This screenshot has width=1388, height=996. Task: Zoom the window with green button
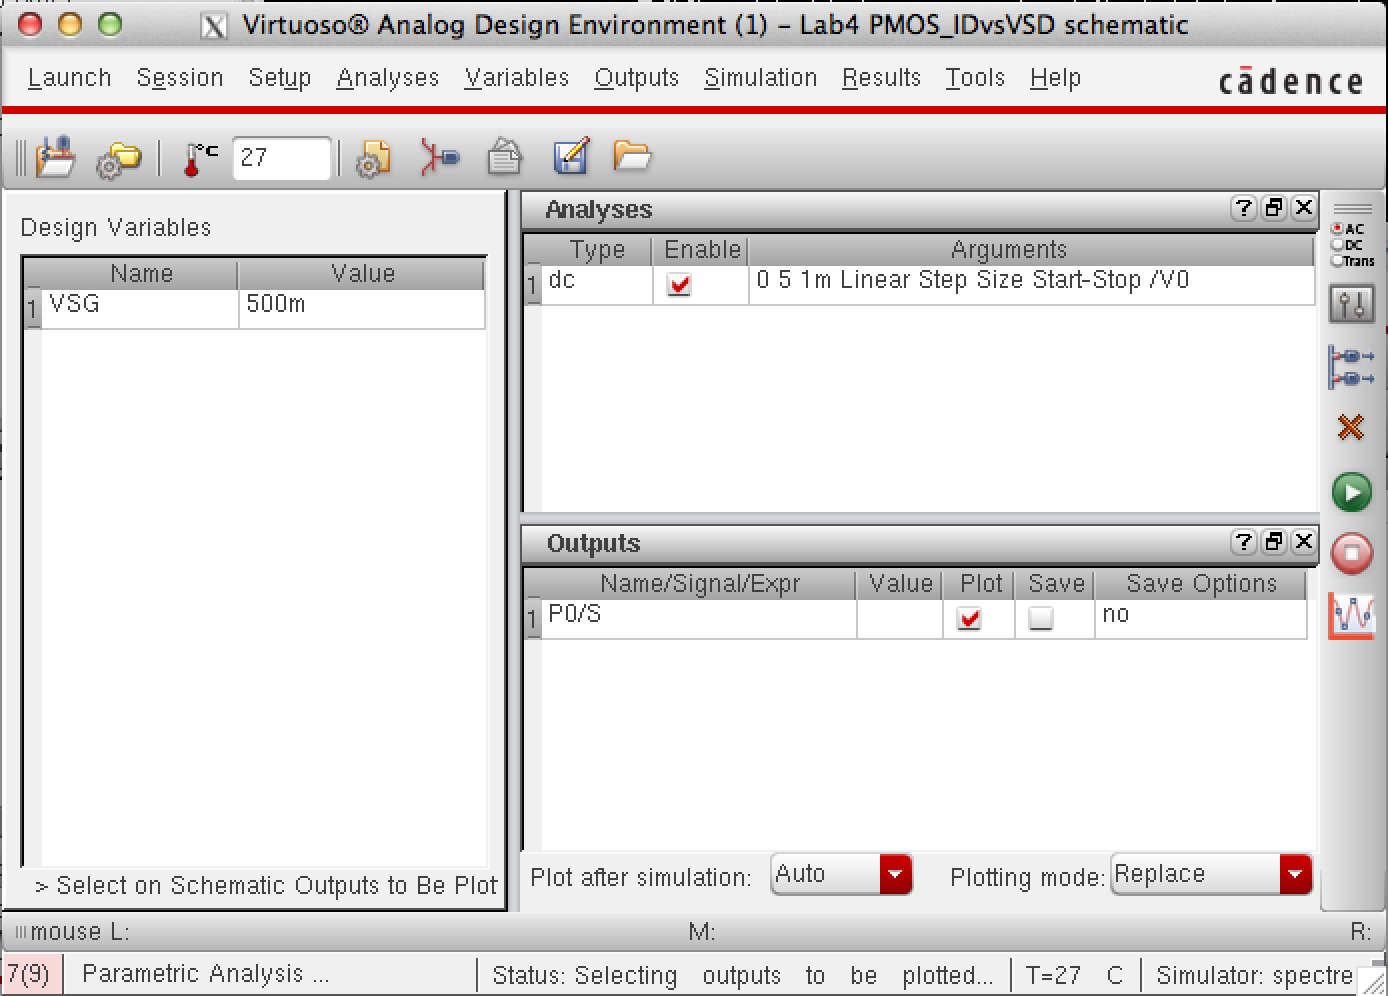pos(110,25)
